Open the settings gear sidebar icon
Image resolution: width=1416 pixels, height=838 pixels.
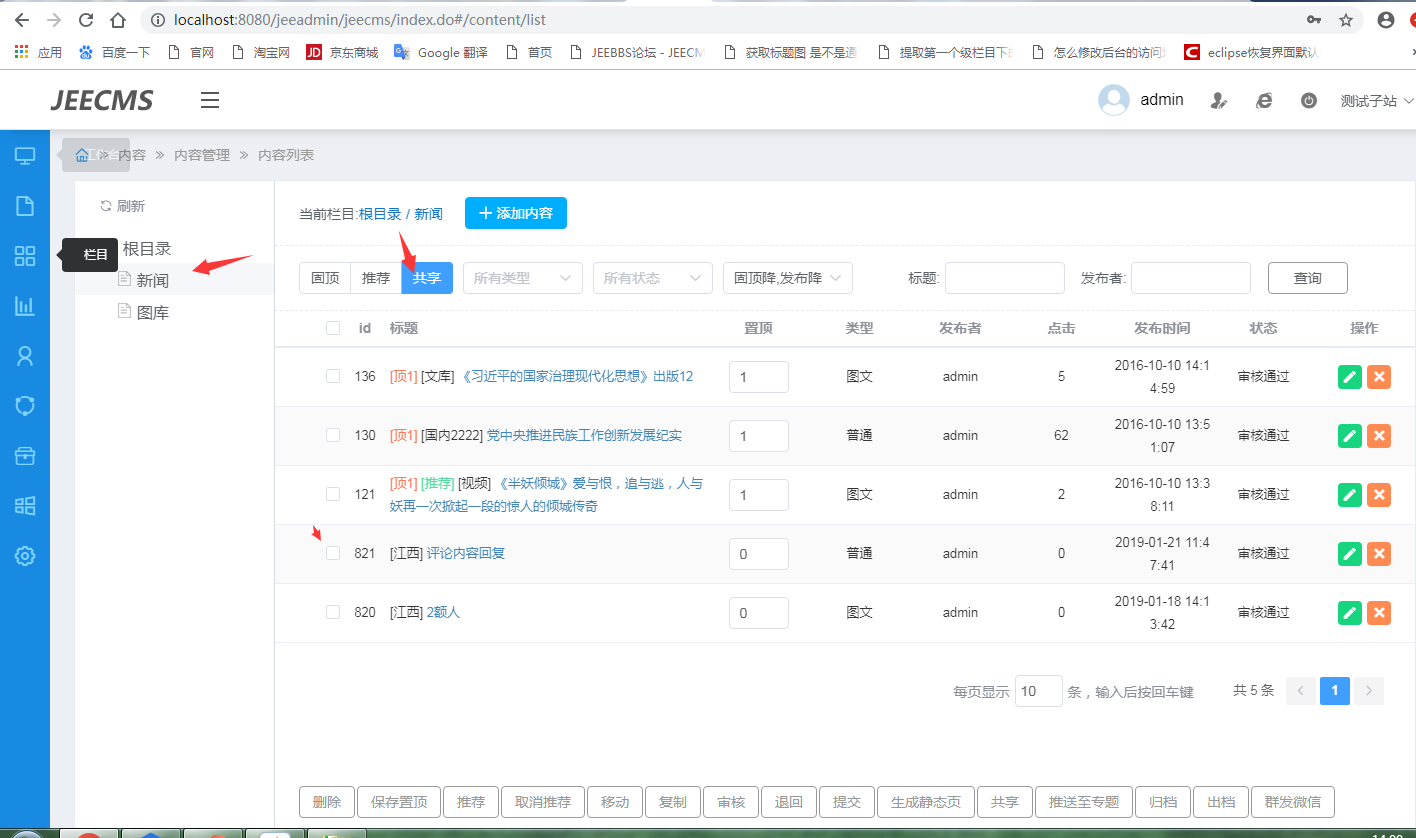tap(25, 556)
